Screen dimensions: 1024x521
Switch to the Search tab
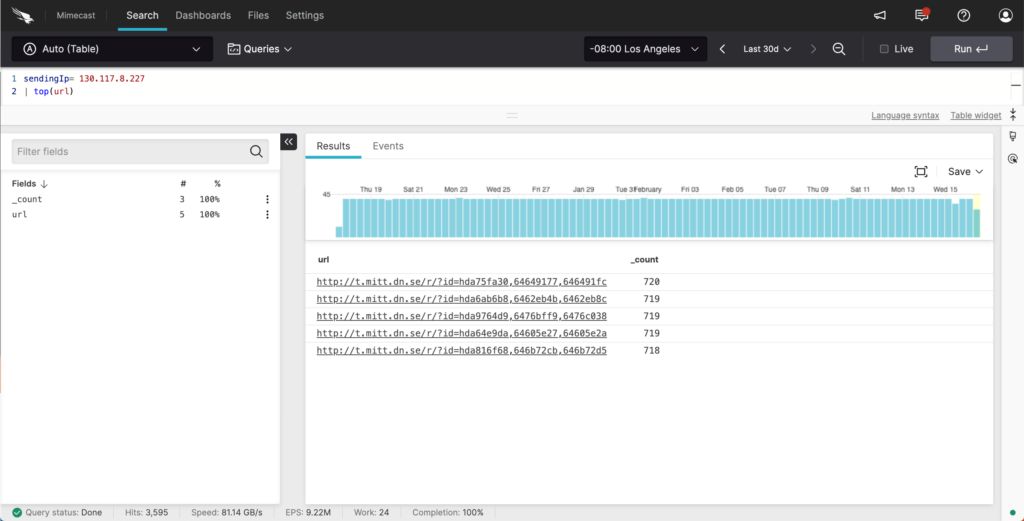pos(142,15)
